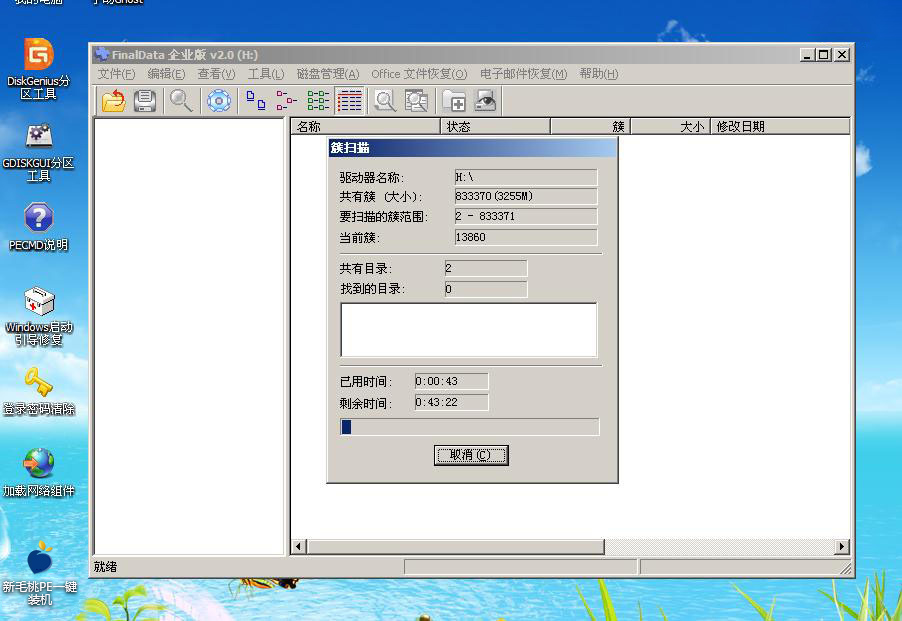Minimize the FinalData window
Screen dimensions: 902x621
808,55
